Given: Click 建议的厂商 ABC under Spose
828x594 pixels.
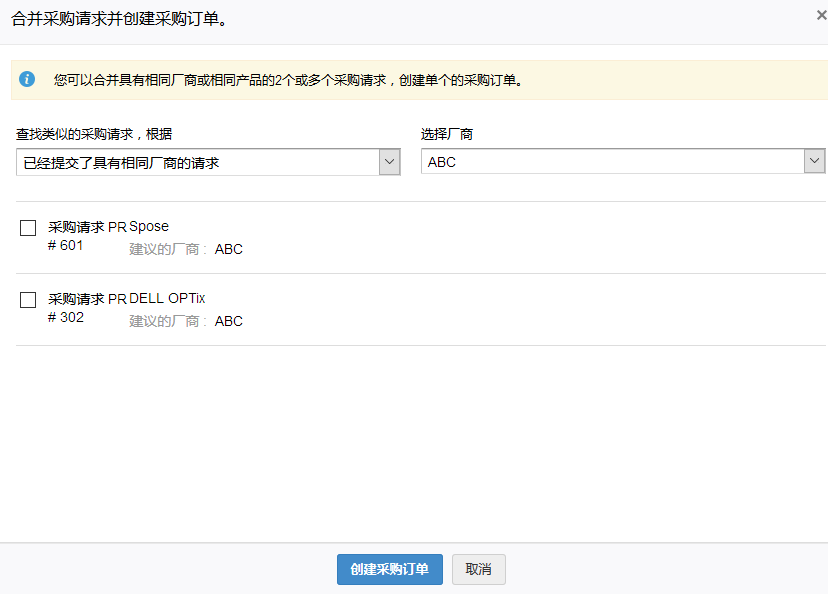Looking at the screenshot, I should [186, 249].
